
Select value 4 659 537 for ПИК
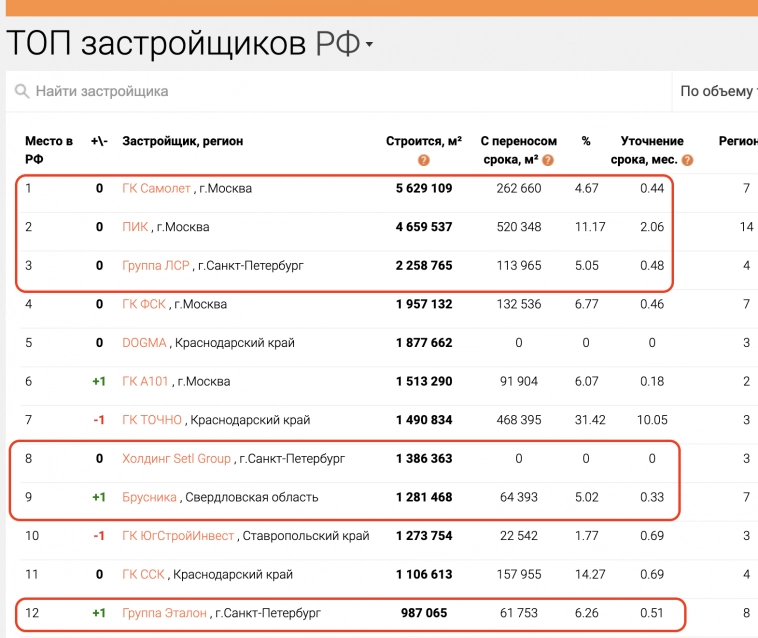(424, 227)
